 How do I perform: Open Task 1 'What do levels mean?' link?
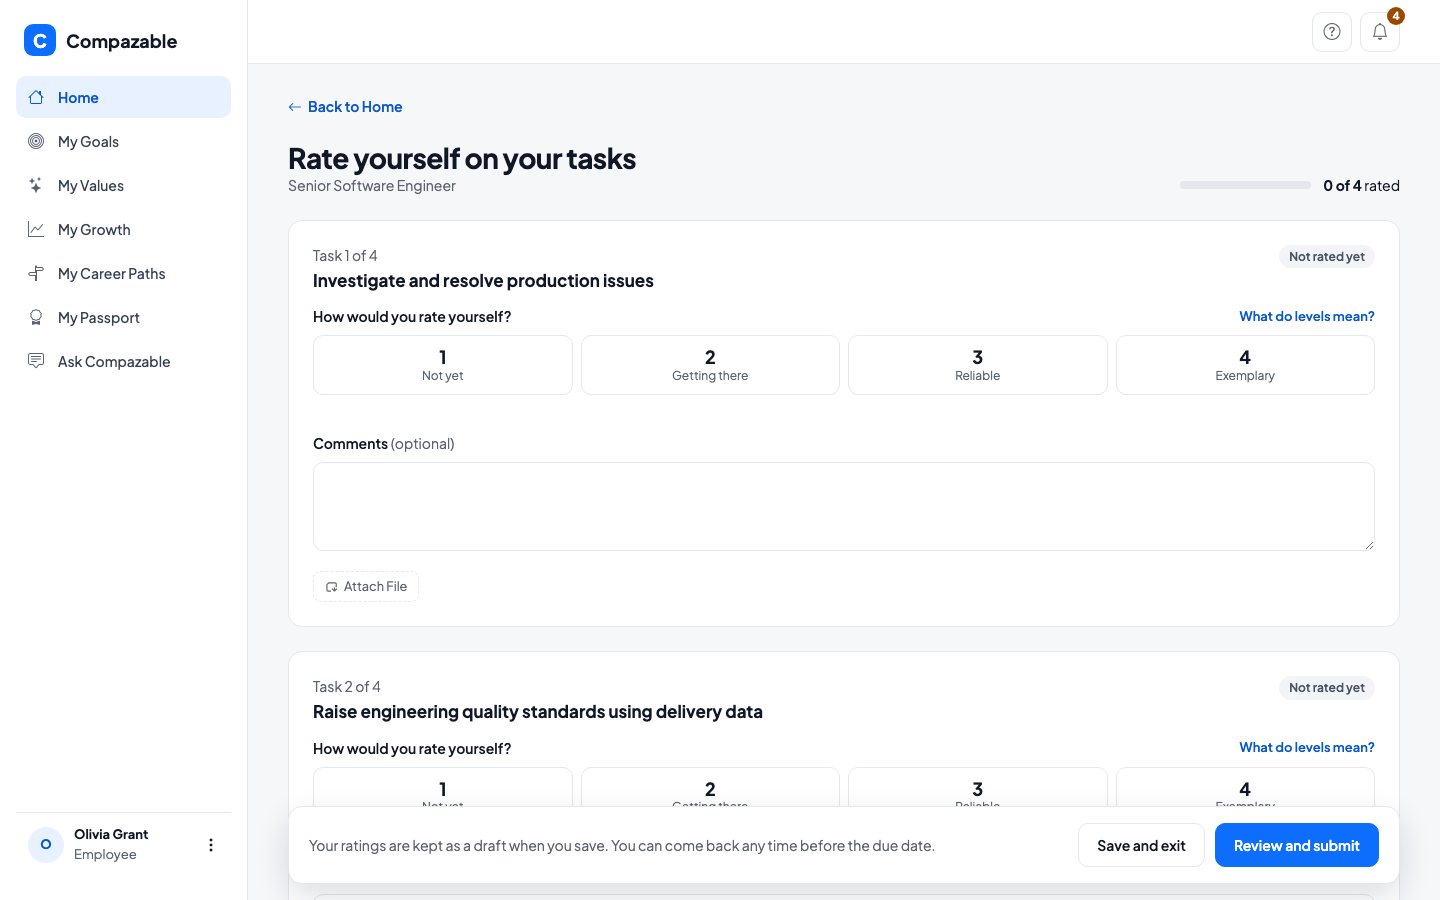[x=1307, y=316]
